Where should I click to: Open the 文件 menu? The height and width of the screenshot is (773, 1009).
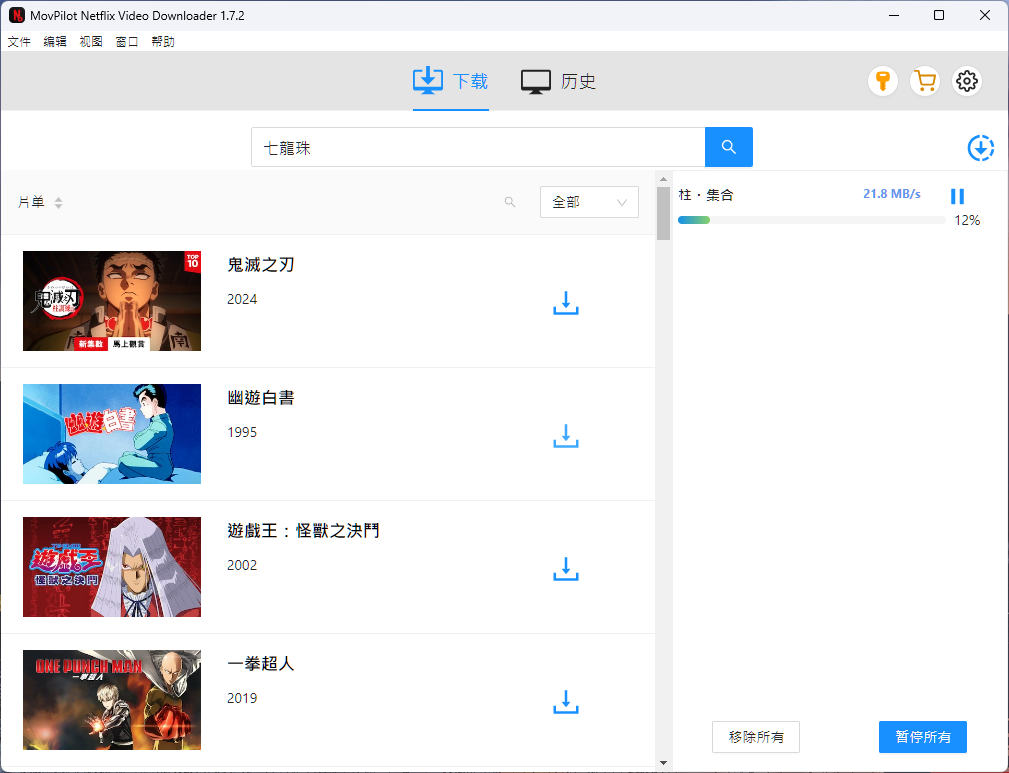(x=19, y=42)
